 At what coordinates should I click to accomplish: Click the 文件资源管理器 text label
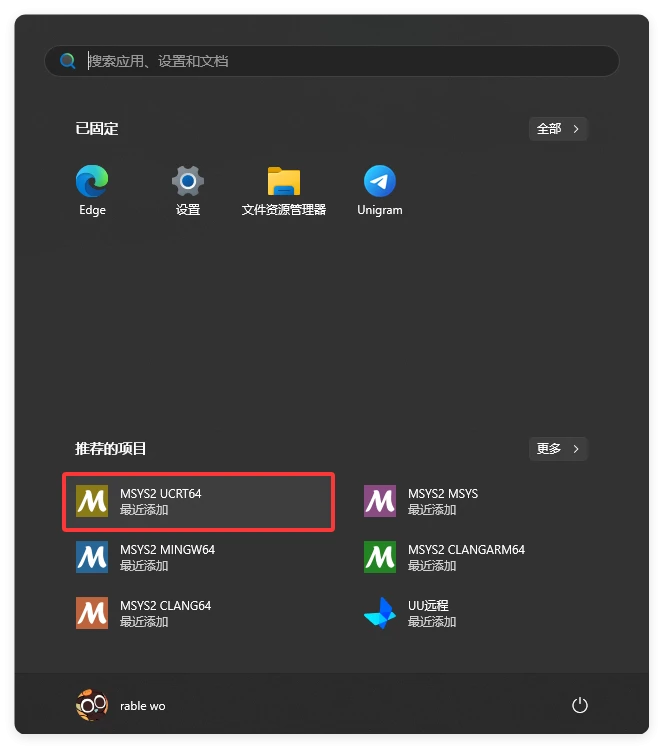[x=284, y=210]
